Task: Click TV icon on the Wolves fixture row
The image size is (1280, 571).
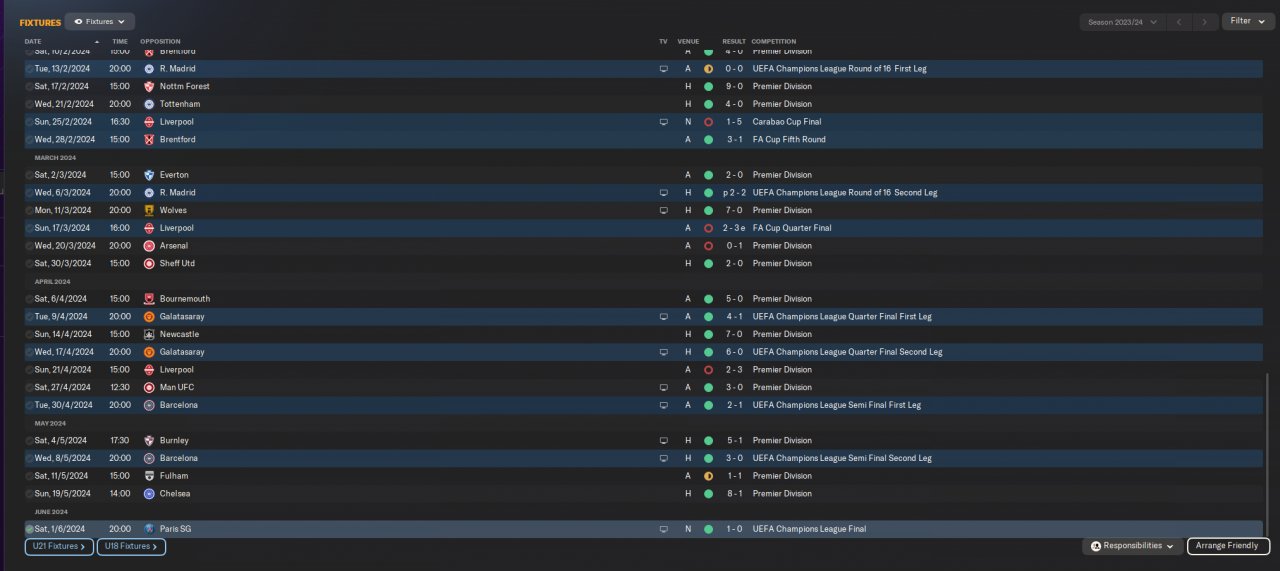Action: click(x=663, y=210)
